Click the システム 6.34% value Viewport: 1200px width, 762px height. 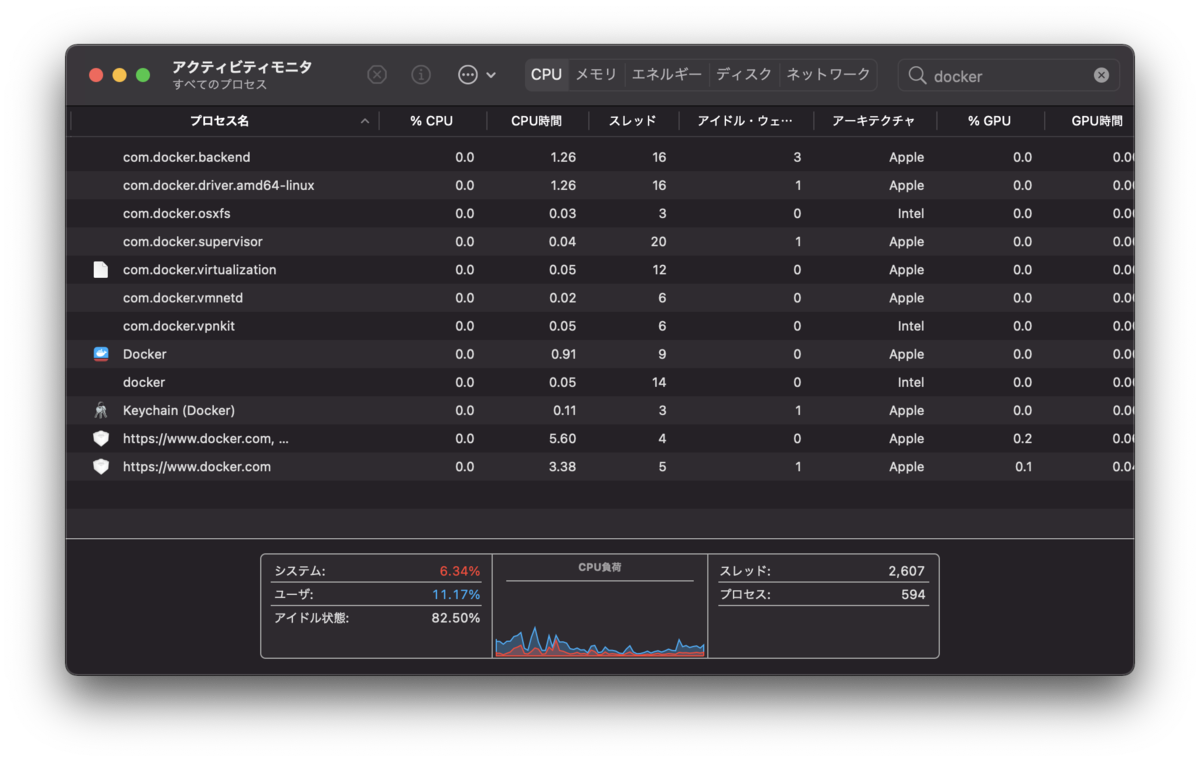click(x=459, y=571)
